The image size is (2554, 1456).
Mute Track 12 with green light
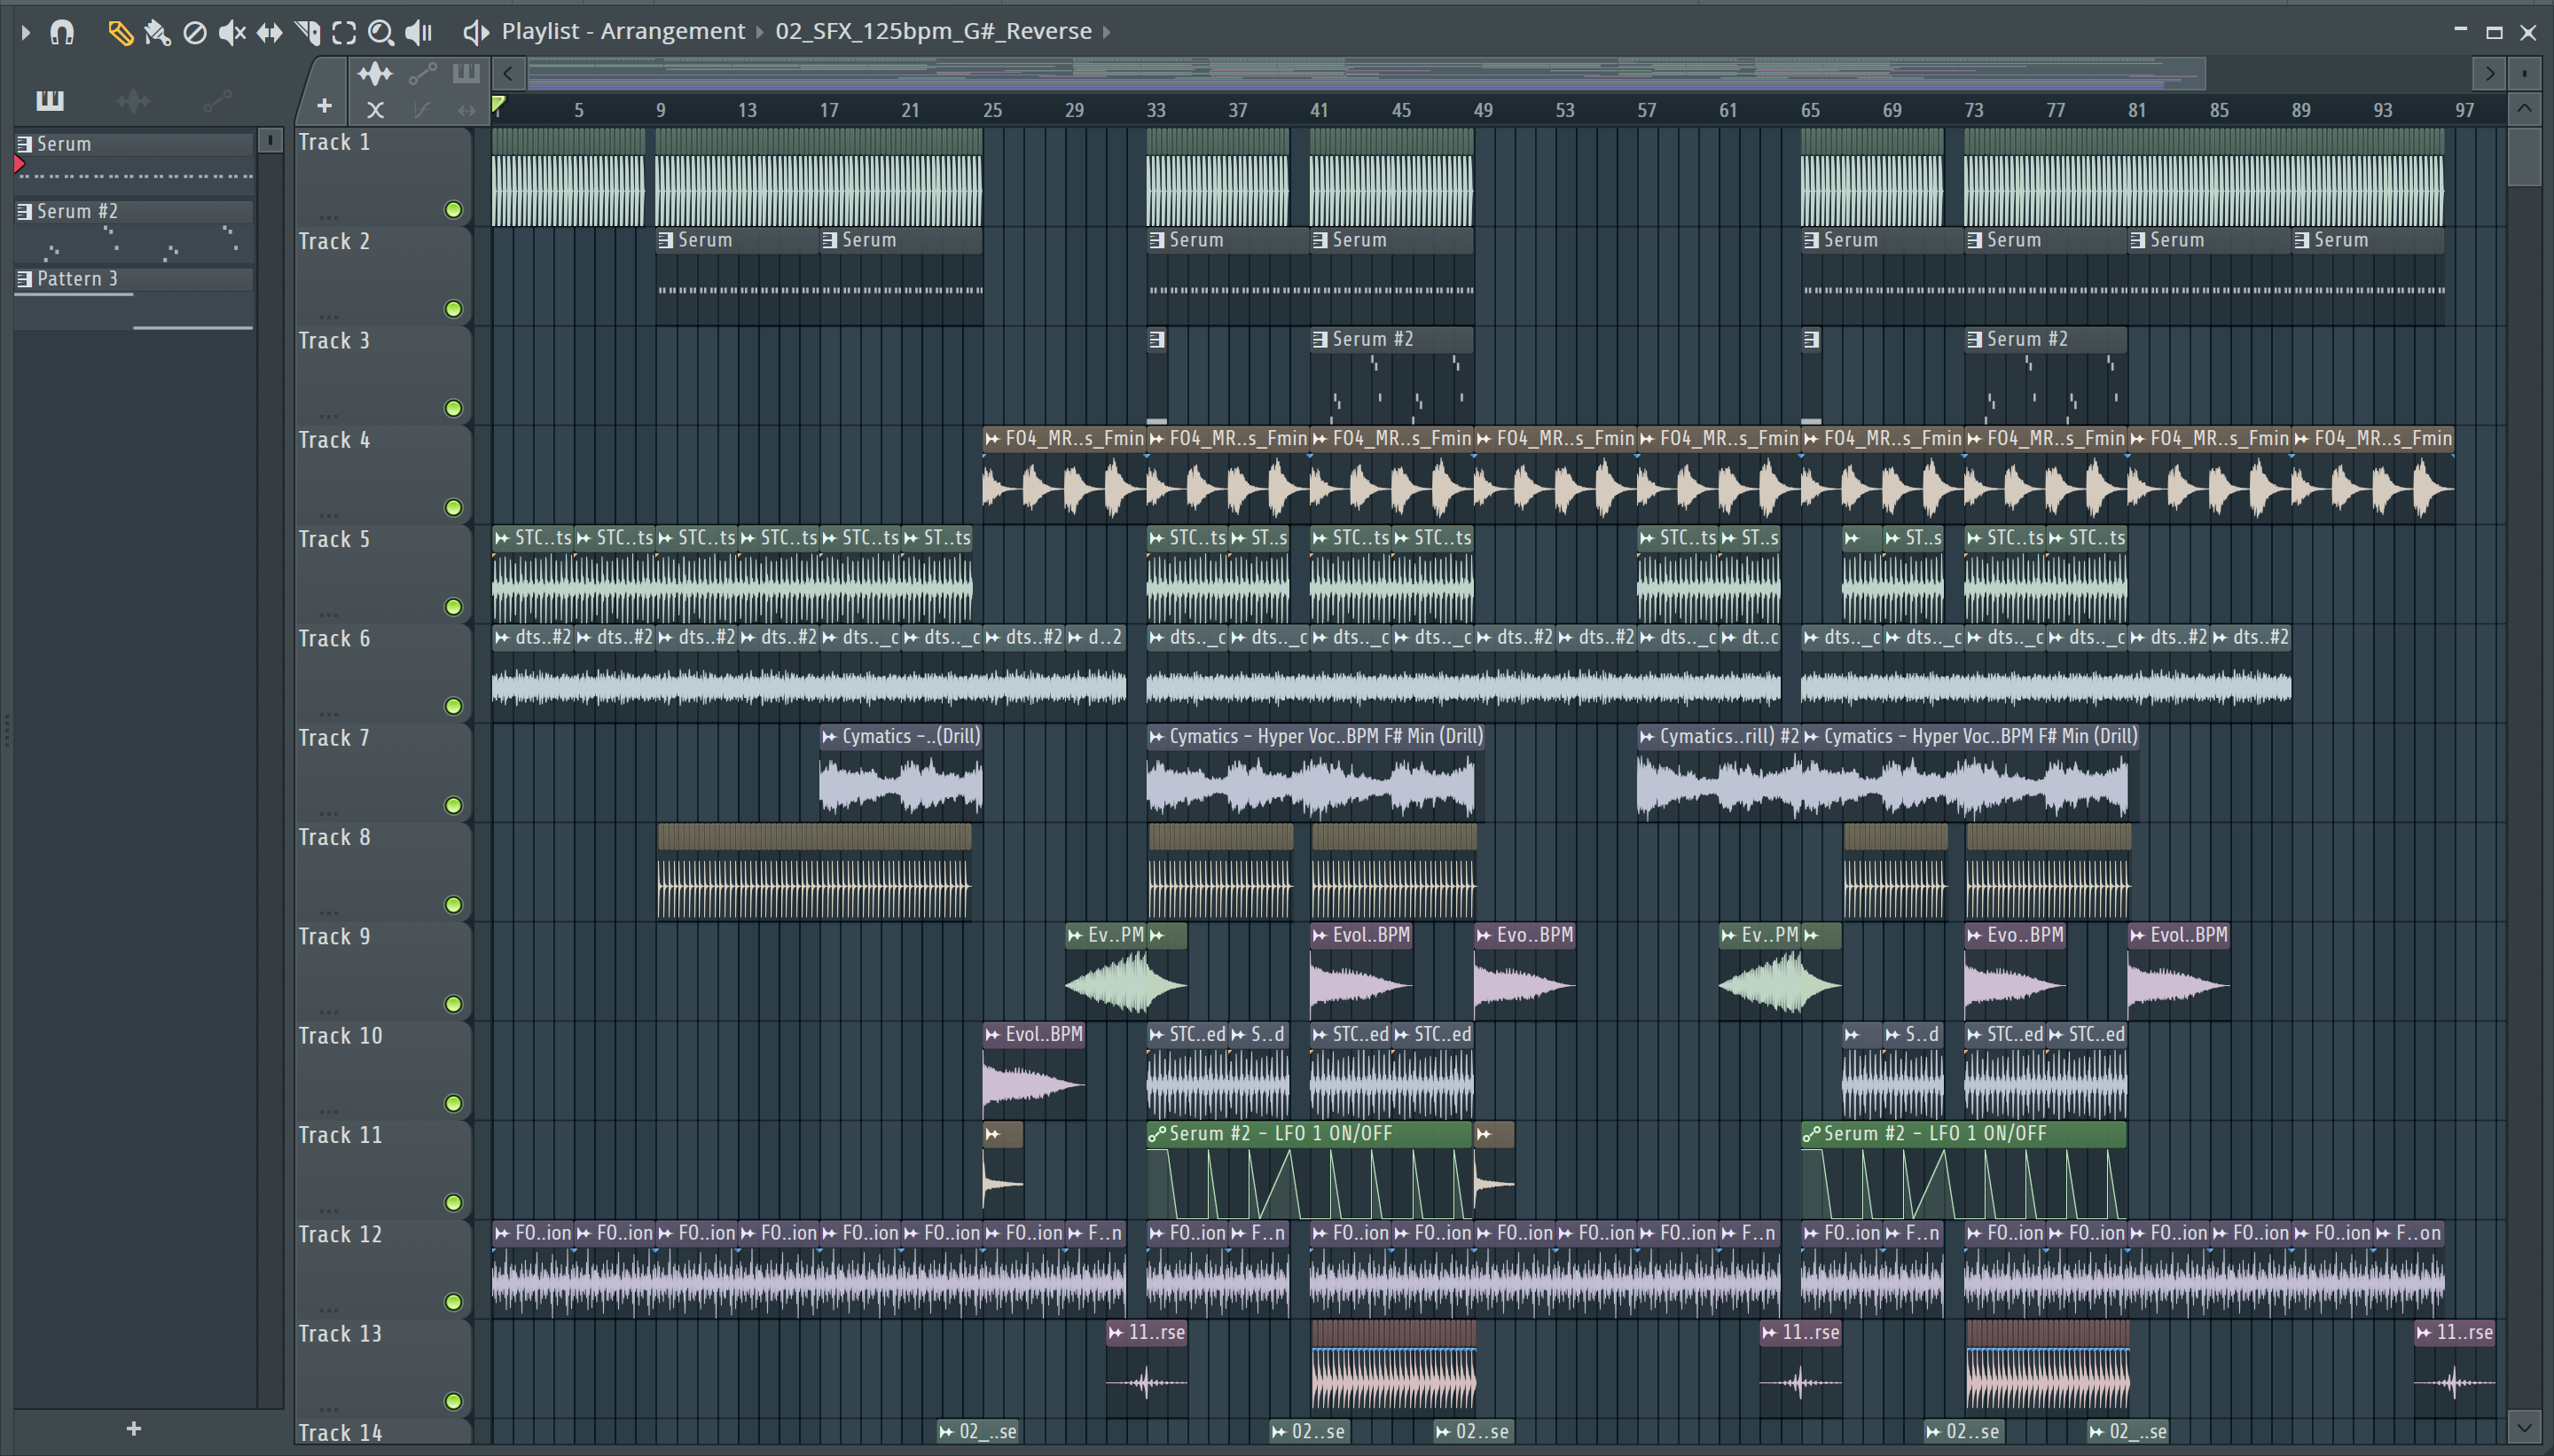(453, 1301)
